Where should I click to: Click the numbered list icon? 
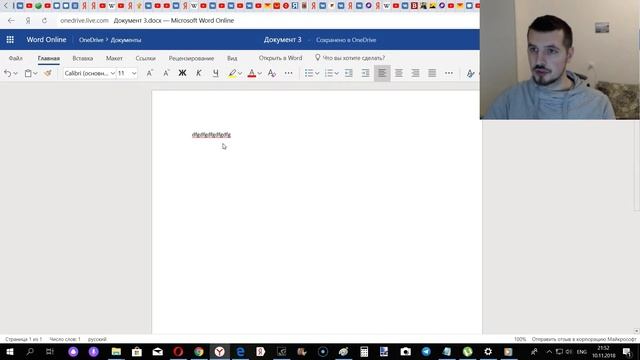(329, 73)
